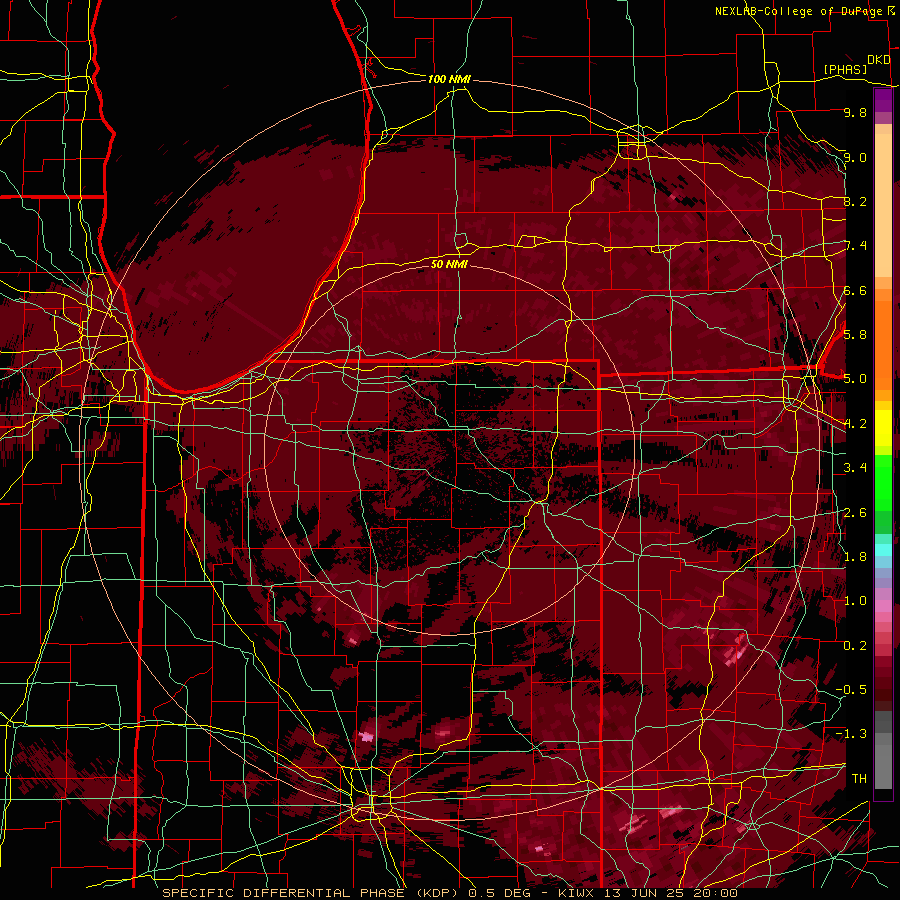Screen dimensions: 900x900
Task: Click the 5.8 color scale value
Action: pyautogui.click(x=855, y=334)
